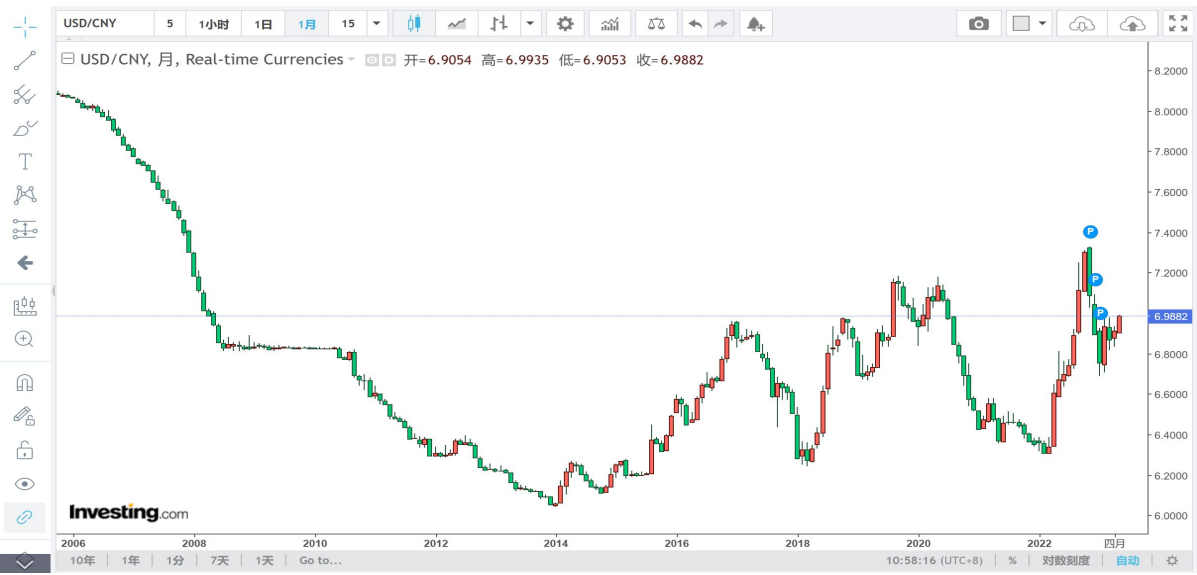Viewport: 1197px width, 575px height.
Task: Toggle fullscreen mode
Action: click(1178, 24)
